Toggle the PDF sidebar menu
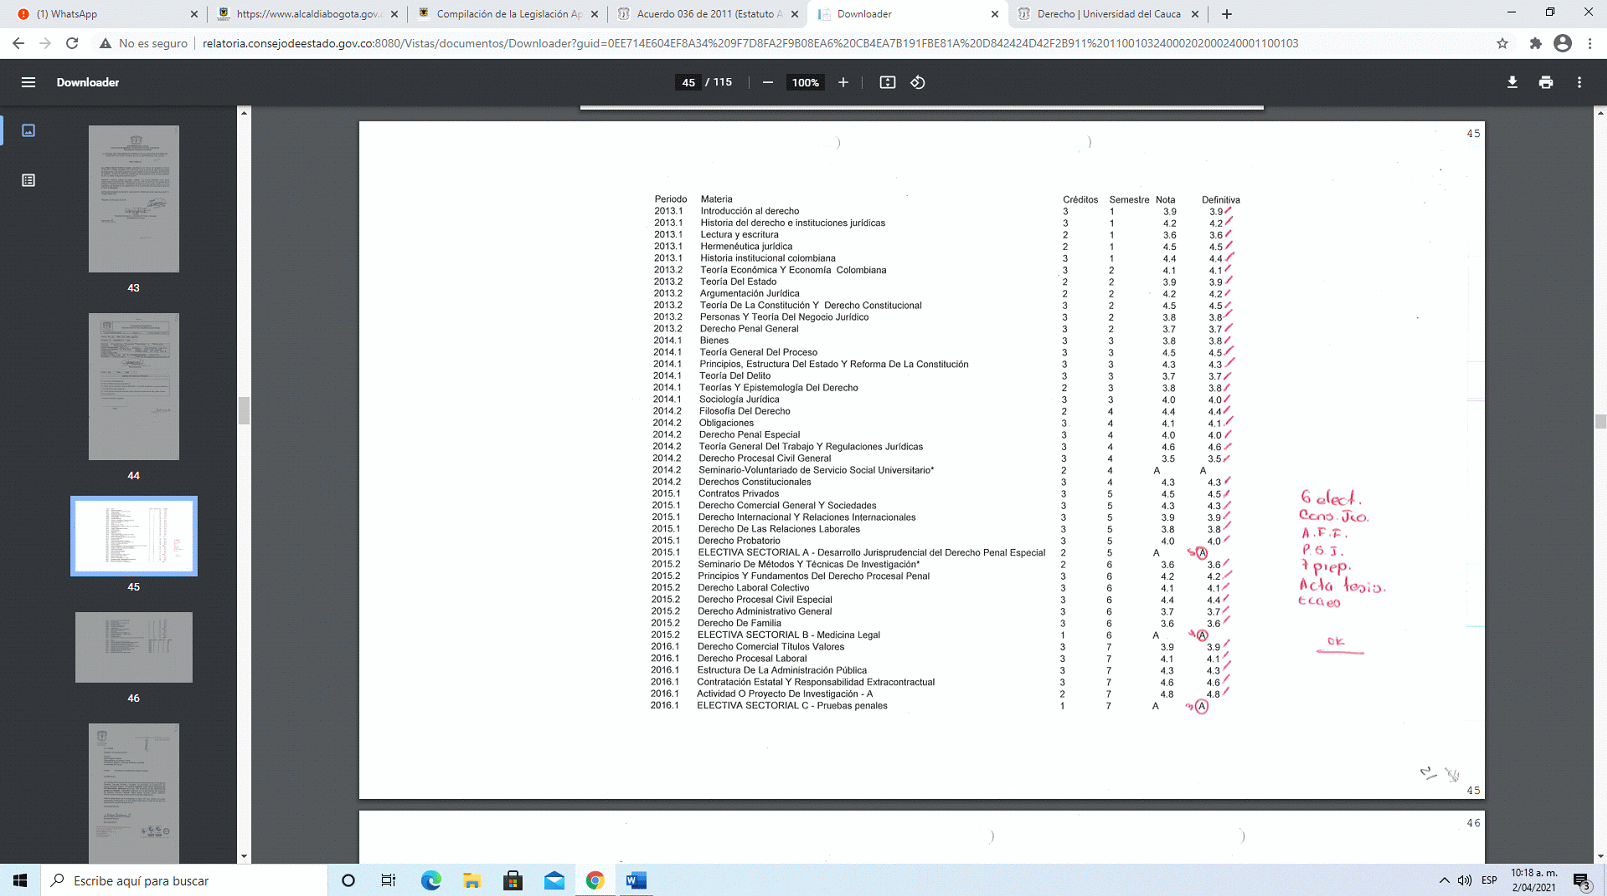1607x896 pixels. point(28,82)
